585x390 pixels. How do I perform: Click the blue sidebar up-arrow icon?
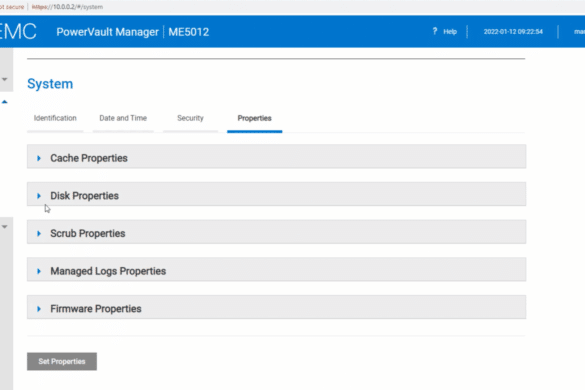pyautogui.click(x=4, y=102)
